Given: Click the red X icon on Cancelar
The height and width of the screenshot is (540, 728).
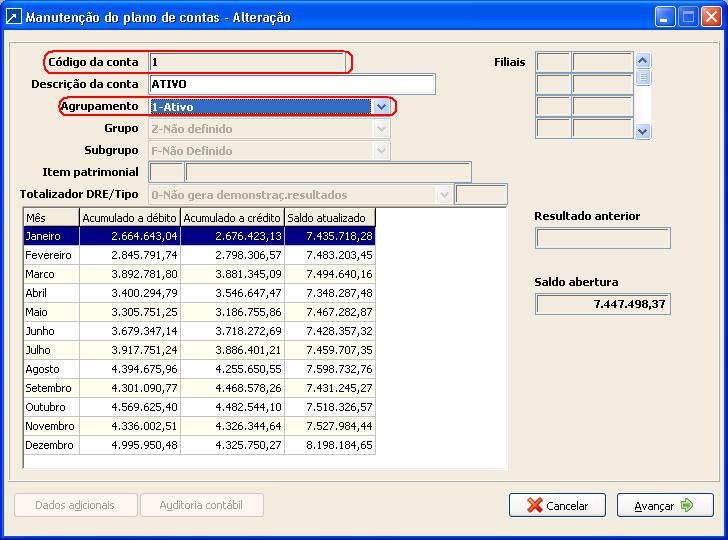Looking at the screenshot, I should pos(534,505).
